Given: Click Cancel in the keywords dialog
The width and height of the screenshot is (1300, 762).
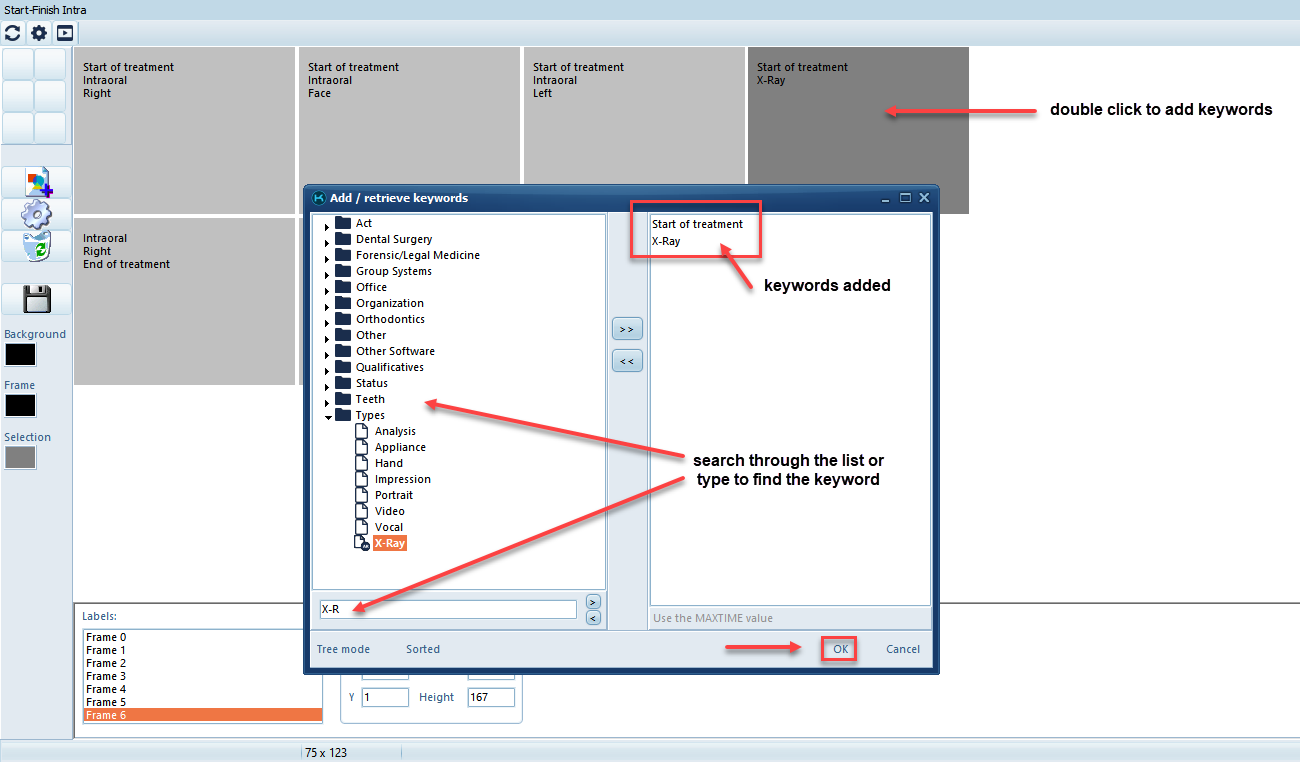Looking at the screenshot, I should 902,649.
